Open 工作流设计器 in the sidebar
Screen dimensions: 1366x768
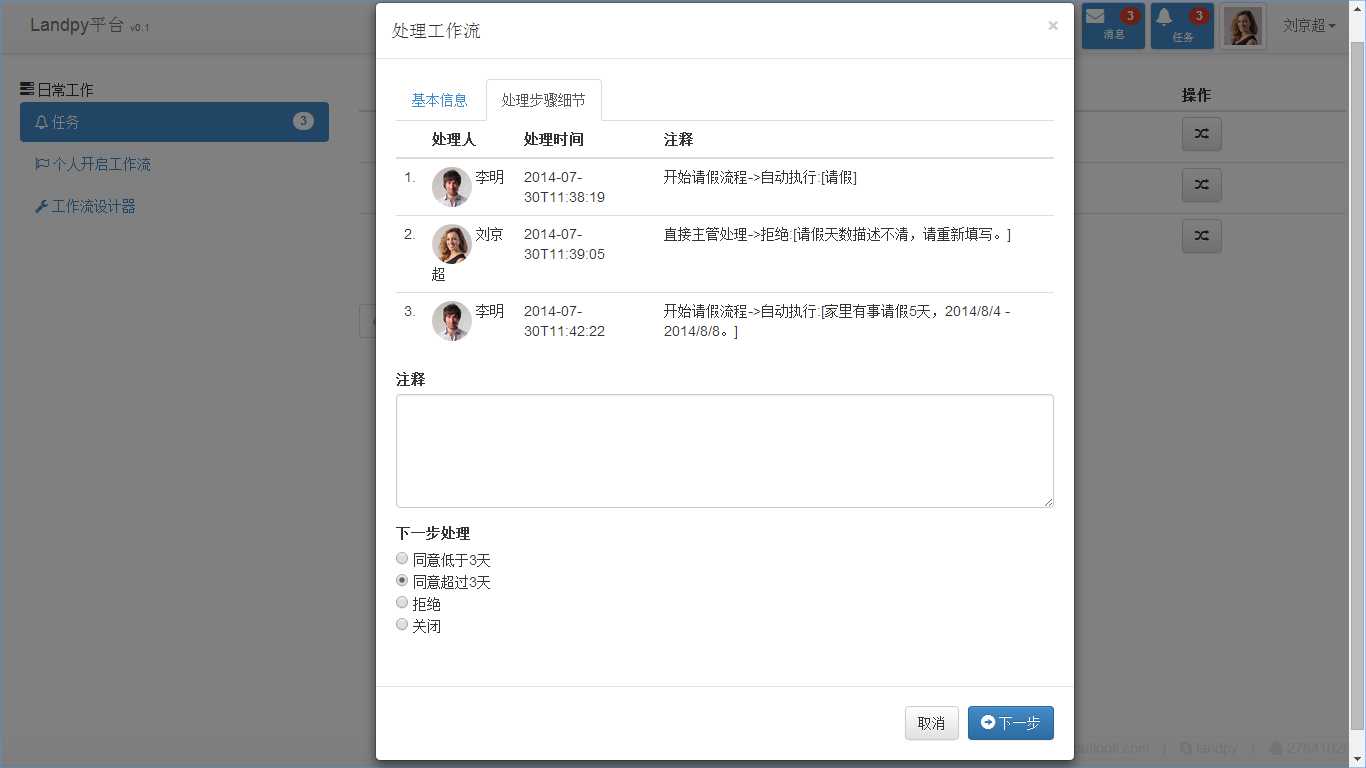[85, 206]
